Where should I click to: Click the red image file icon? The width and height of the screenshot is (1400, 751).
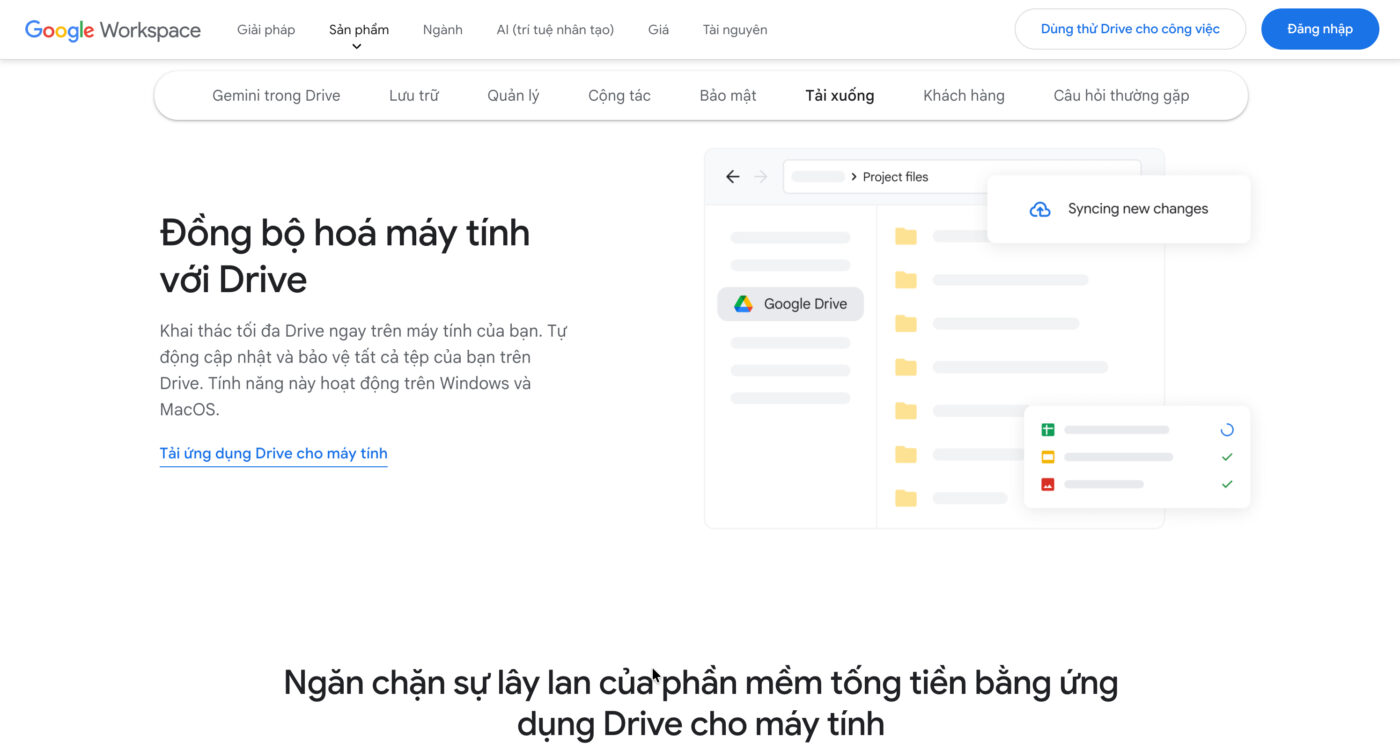[1048, 484]
